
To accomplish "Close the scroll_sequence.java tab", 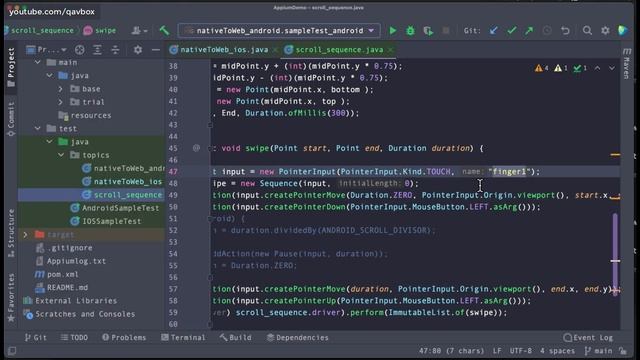I will point(391,50).
